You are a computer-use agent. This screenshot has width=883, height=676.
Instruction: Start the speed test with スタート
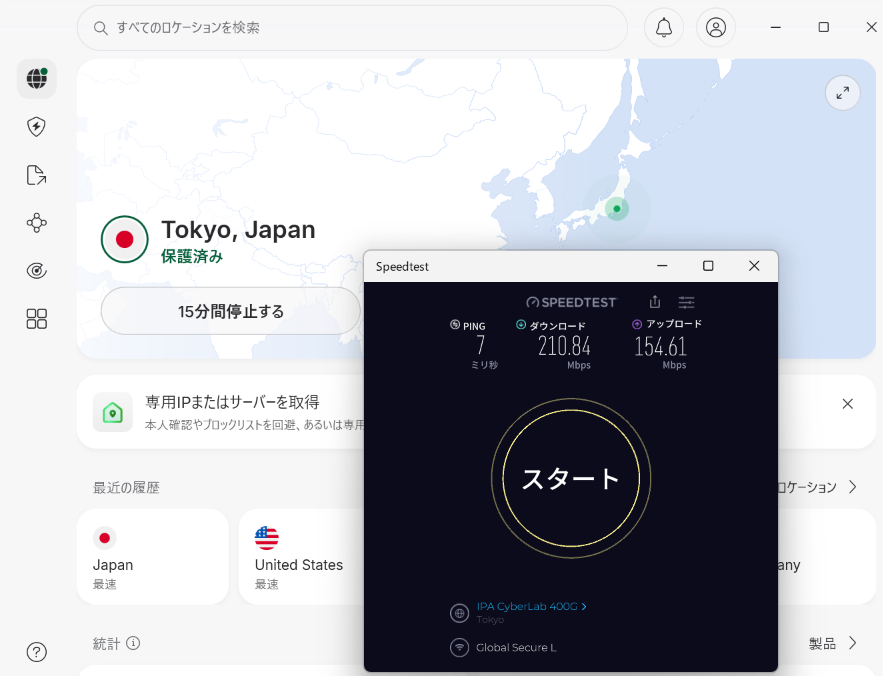coord(571,478)
